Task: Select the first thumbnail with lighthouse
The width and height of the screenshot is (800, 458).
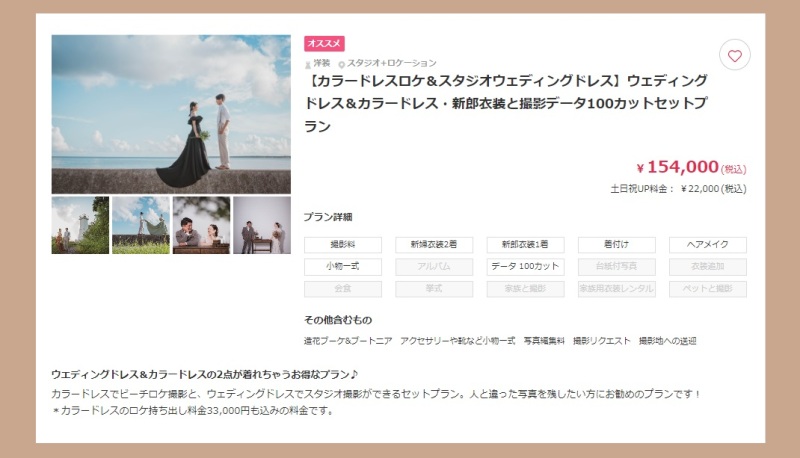Action: [x=80, y=225]
